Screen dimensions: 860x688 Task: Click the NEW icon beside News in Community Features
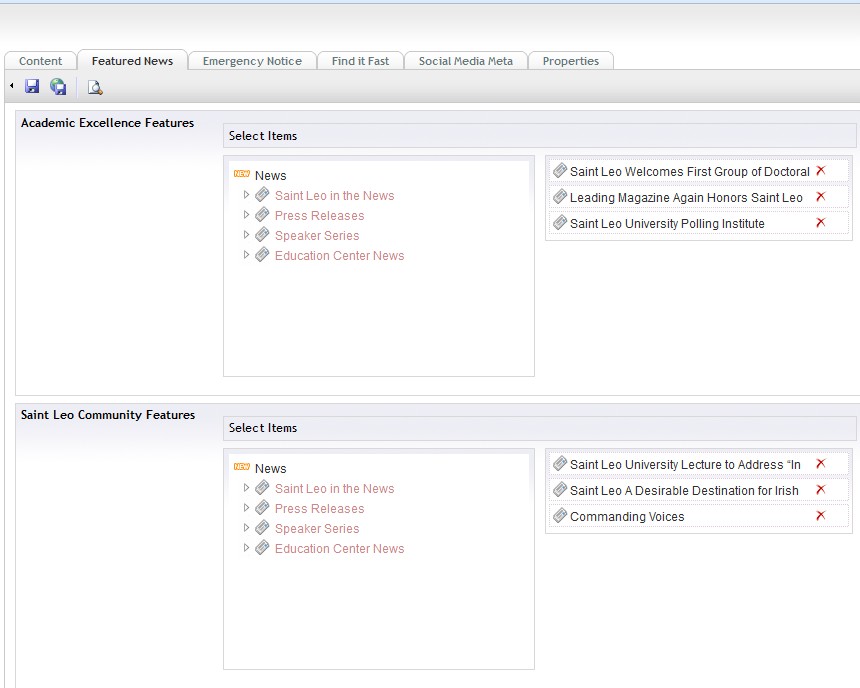pos(242,466)
